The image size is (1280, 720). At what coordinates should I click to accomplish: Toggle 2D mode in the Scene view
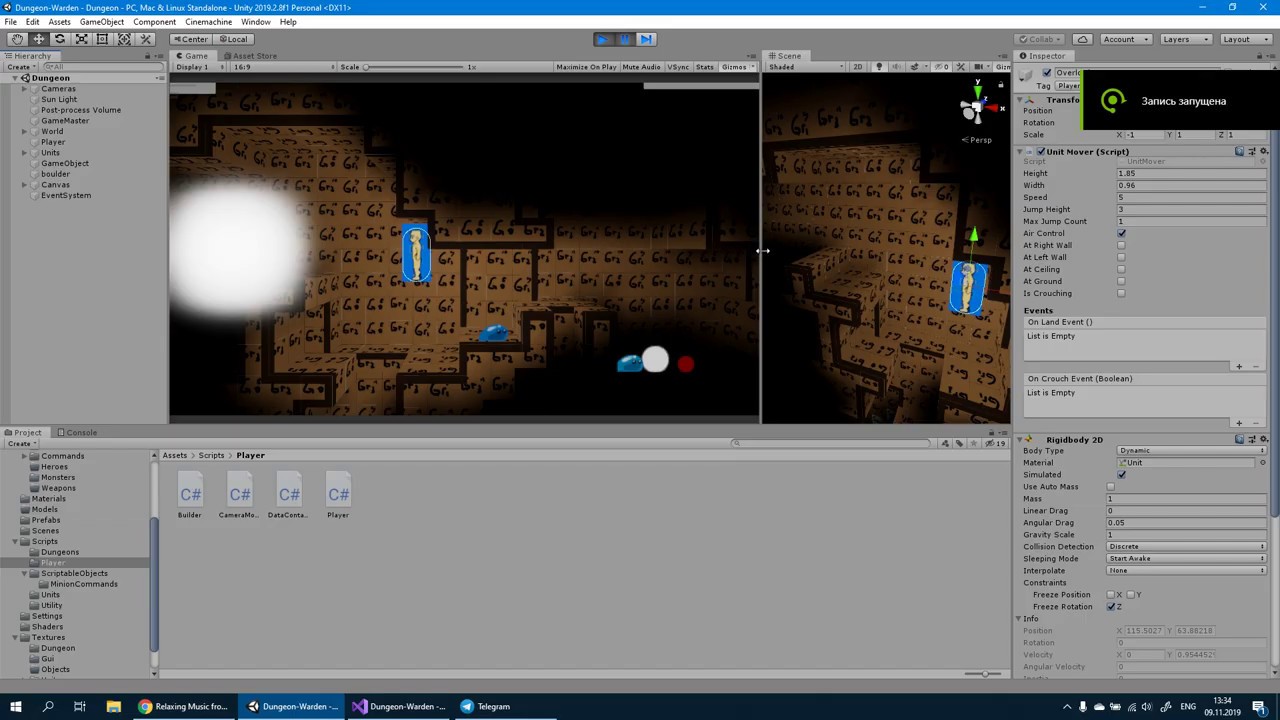click(857, 66)
